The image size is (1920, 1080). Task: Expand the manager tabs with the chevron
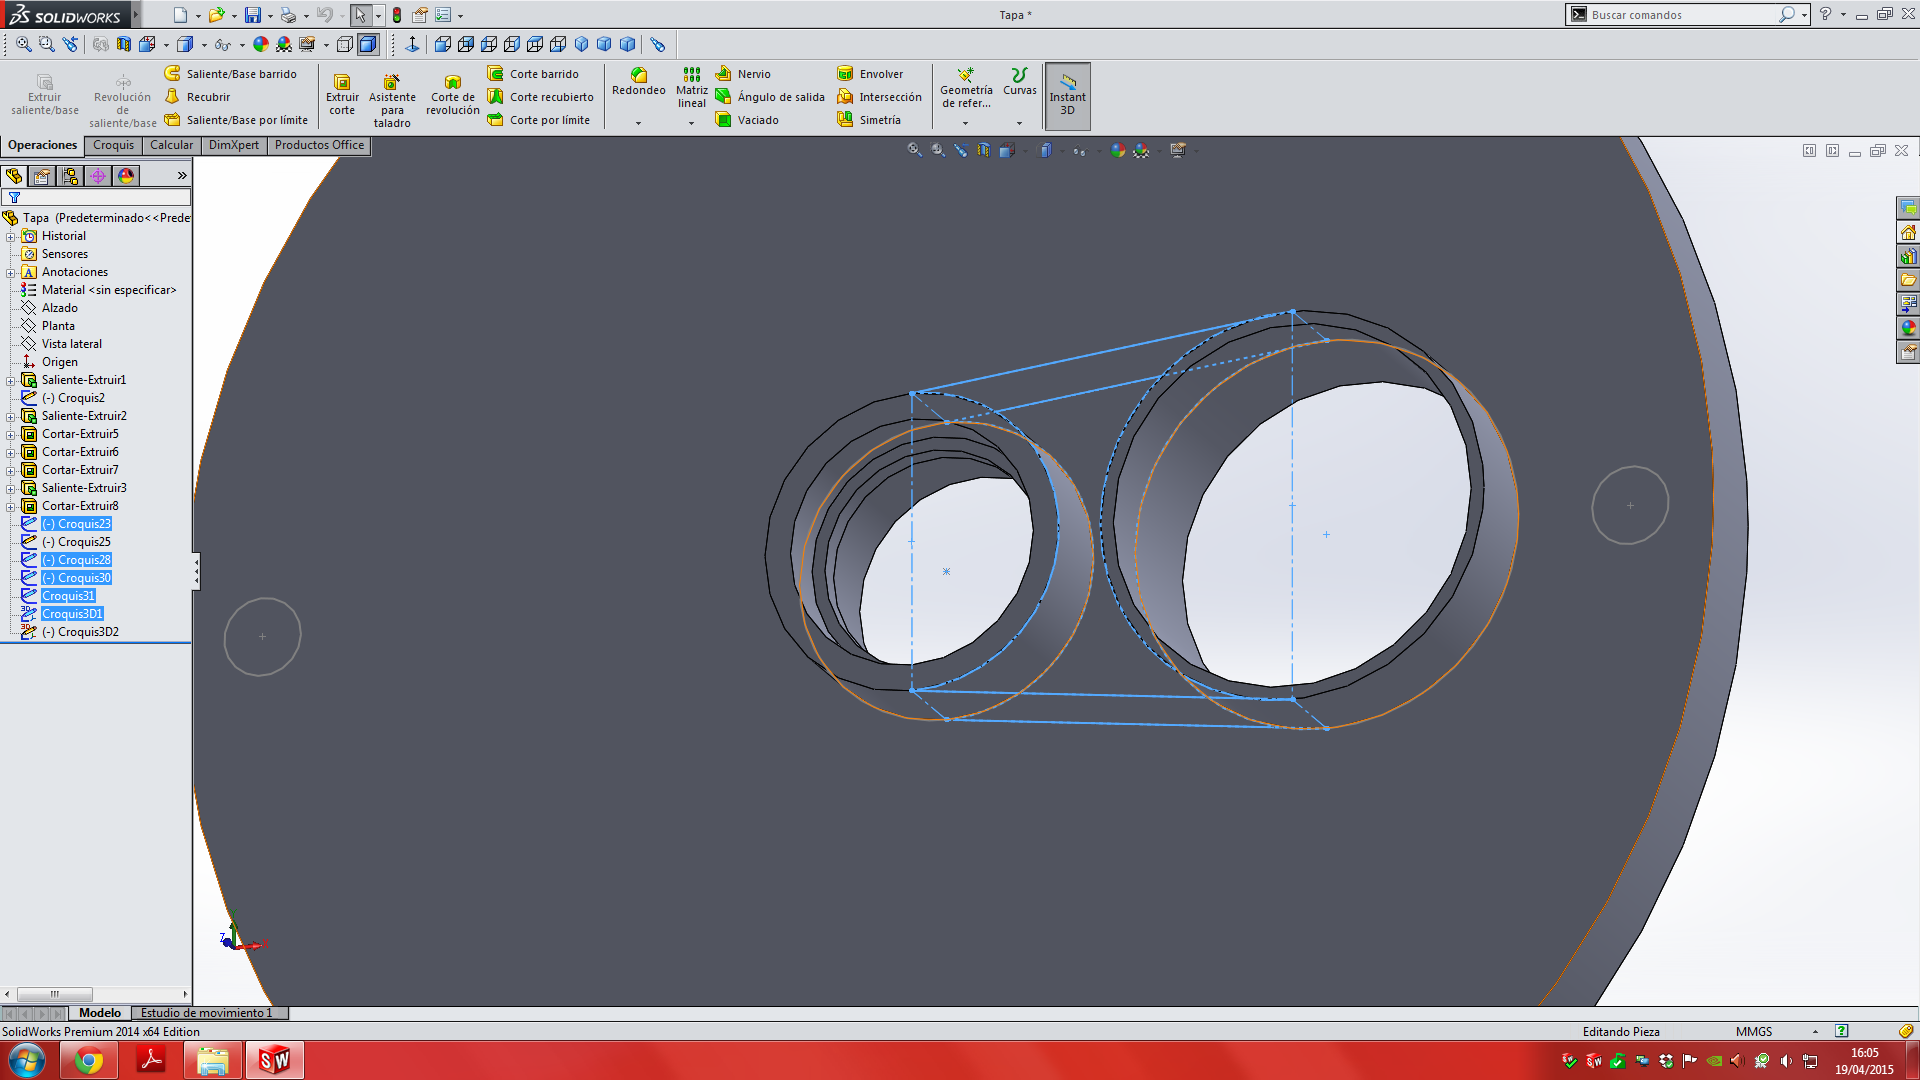[x=182, y=176]
